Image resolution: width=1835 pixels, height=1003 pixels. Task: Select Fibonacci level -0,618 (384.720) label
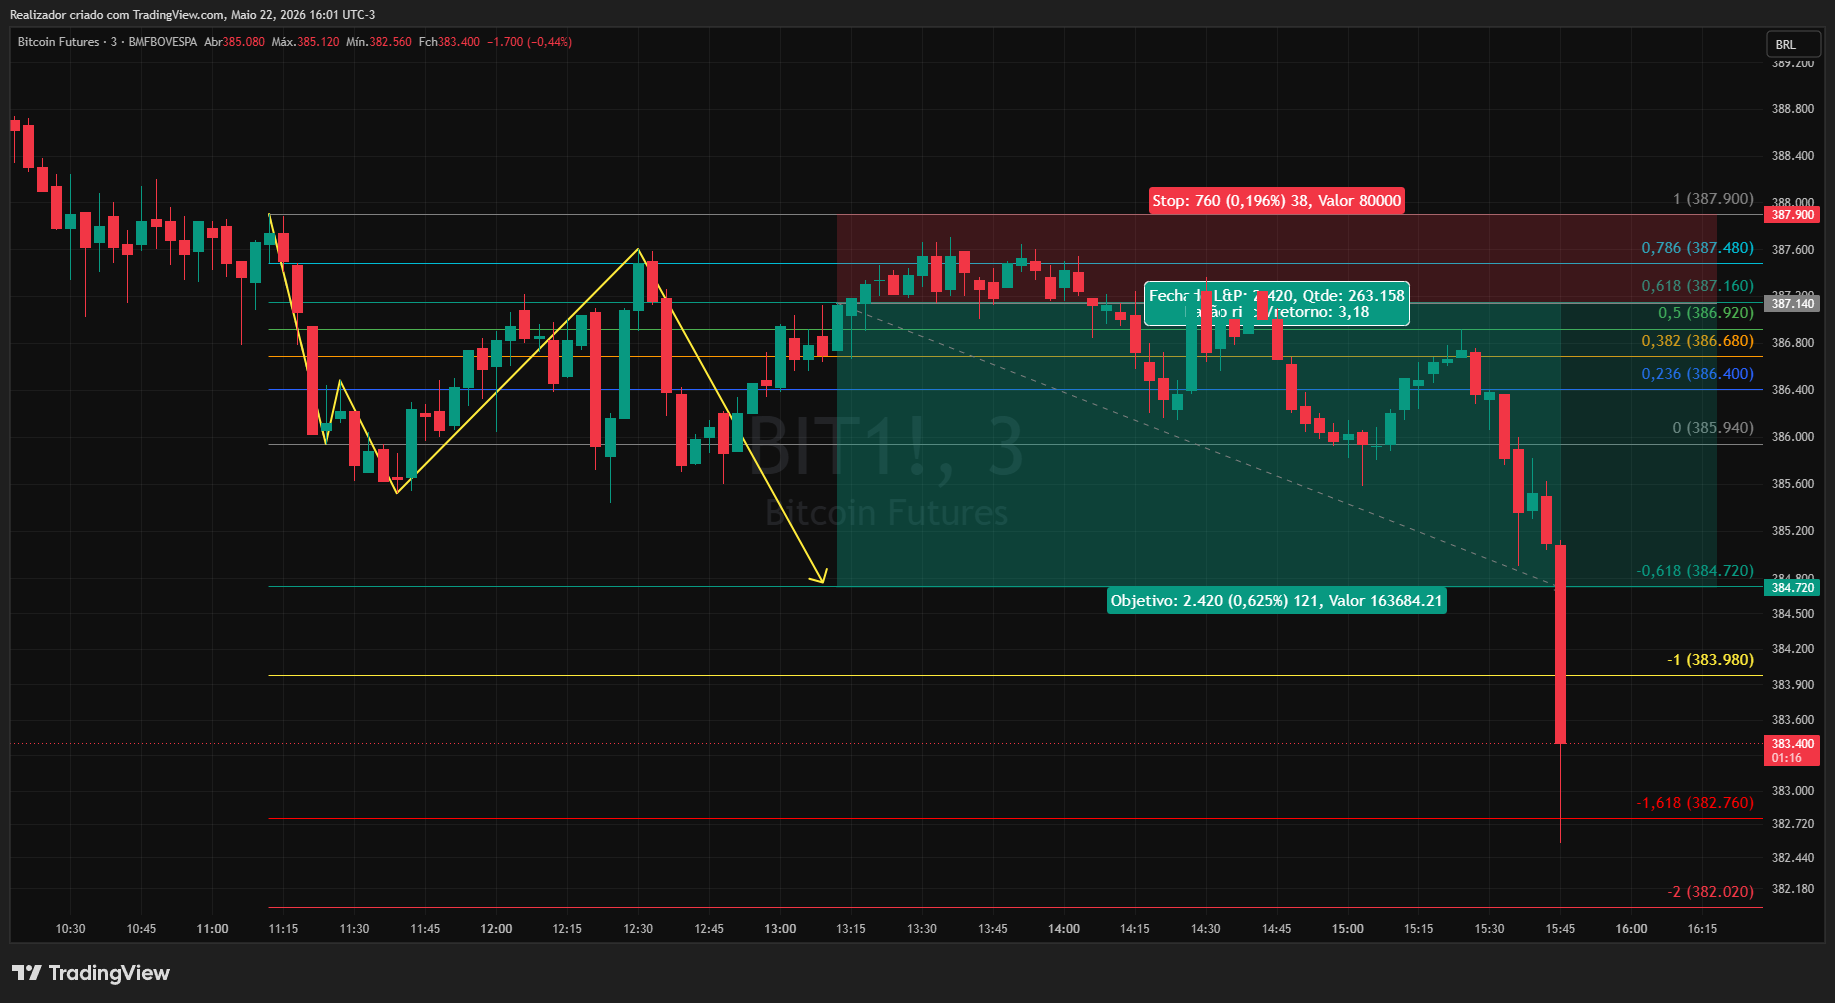(x=1695, y=571)
